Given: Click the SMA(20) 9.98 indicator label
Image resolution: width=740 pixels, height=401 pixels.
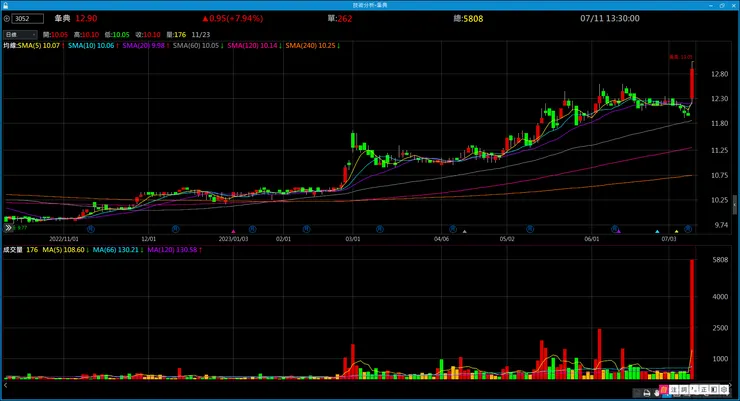Looking at the screenshot, I should pos(143,46).
